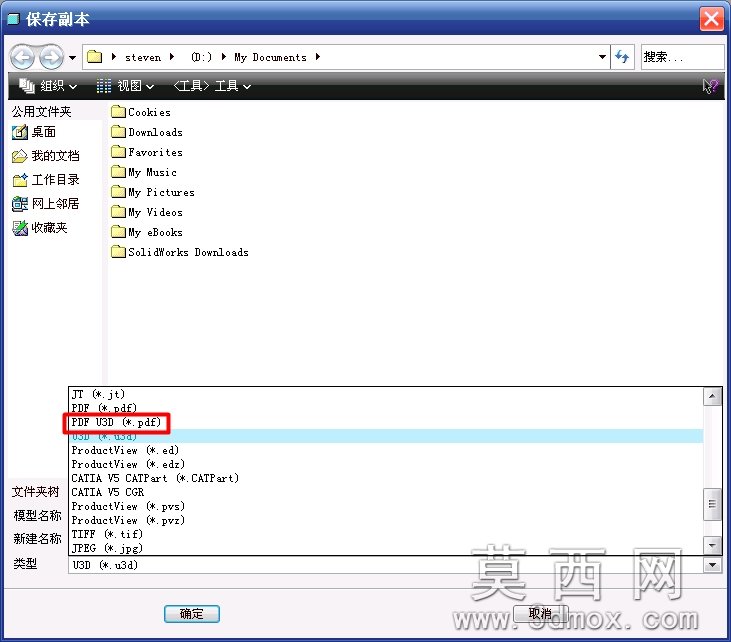
Task: Click into the 搜索 search field
Action: click(683, 57)
